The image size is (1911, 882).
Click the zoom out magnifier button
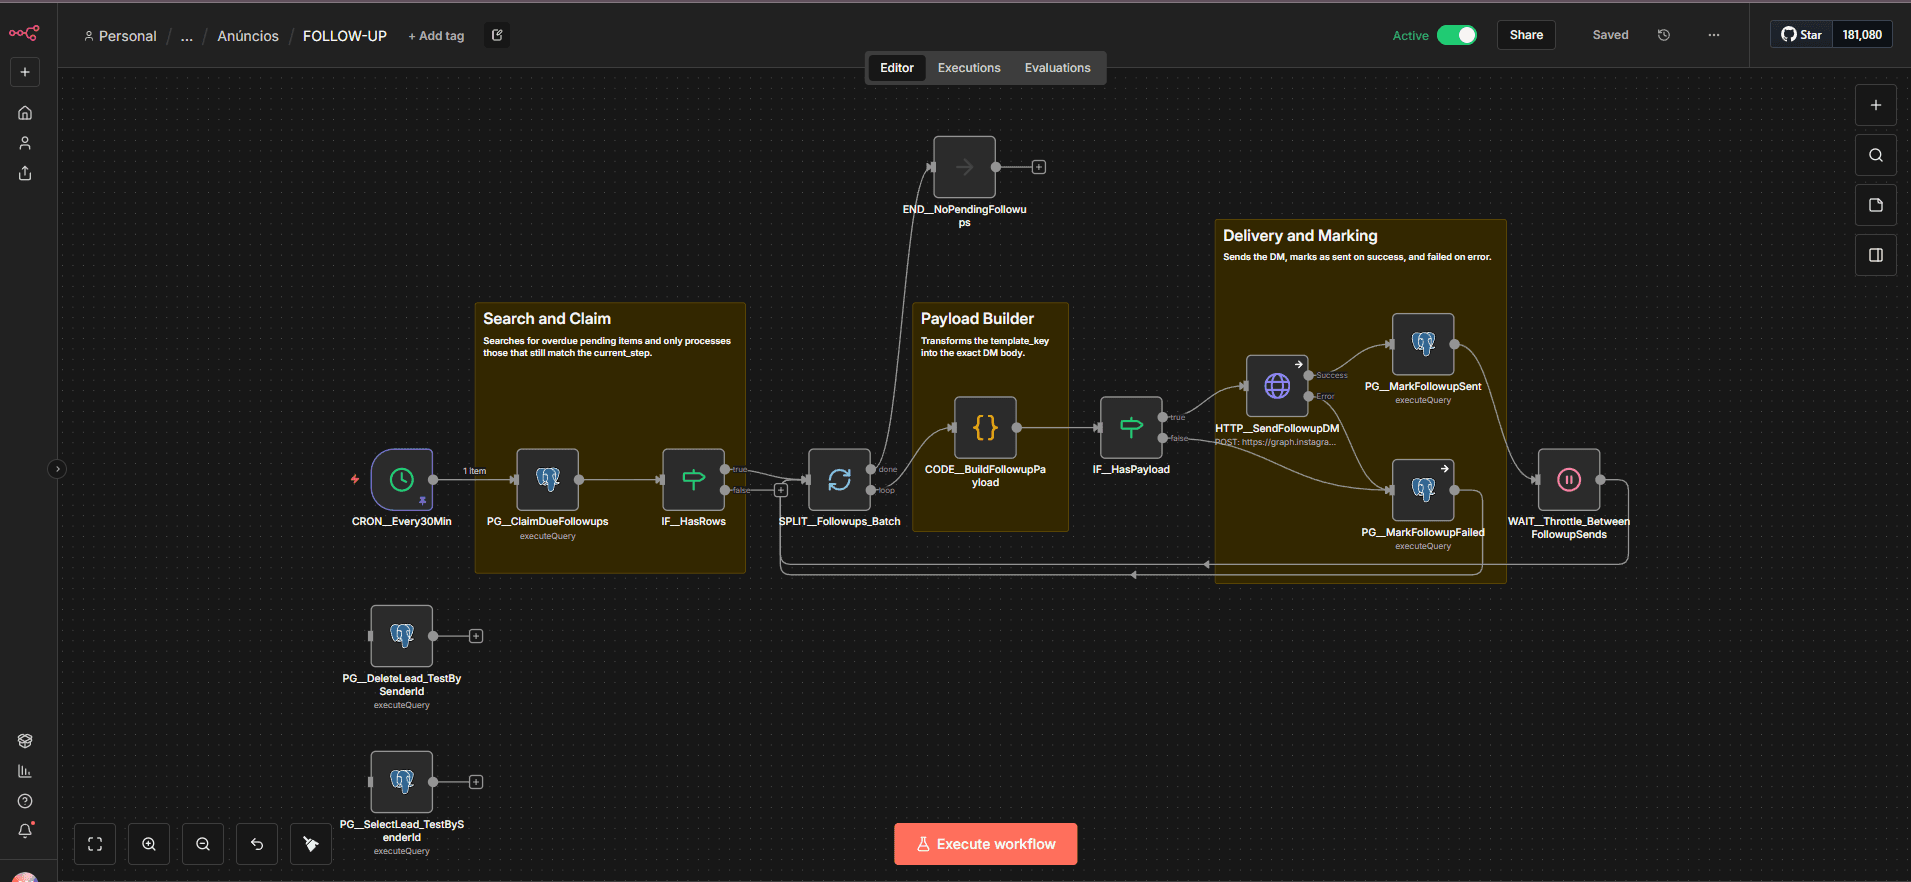tap(203, 844)
